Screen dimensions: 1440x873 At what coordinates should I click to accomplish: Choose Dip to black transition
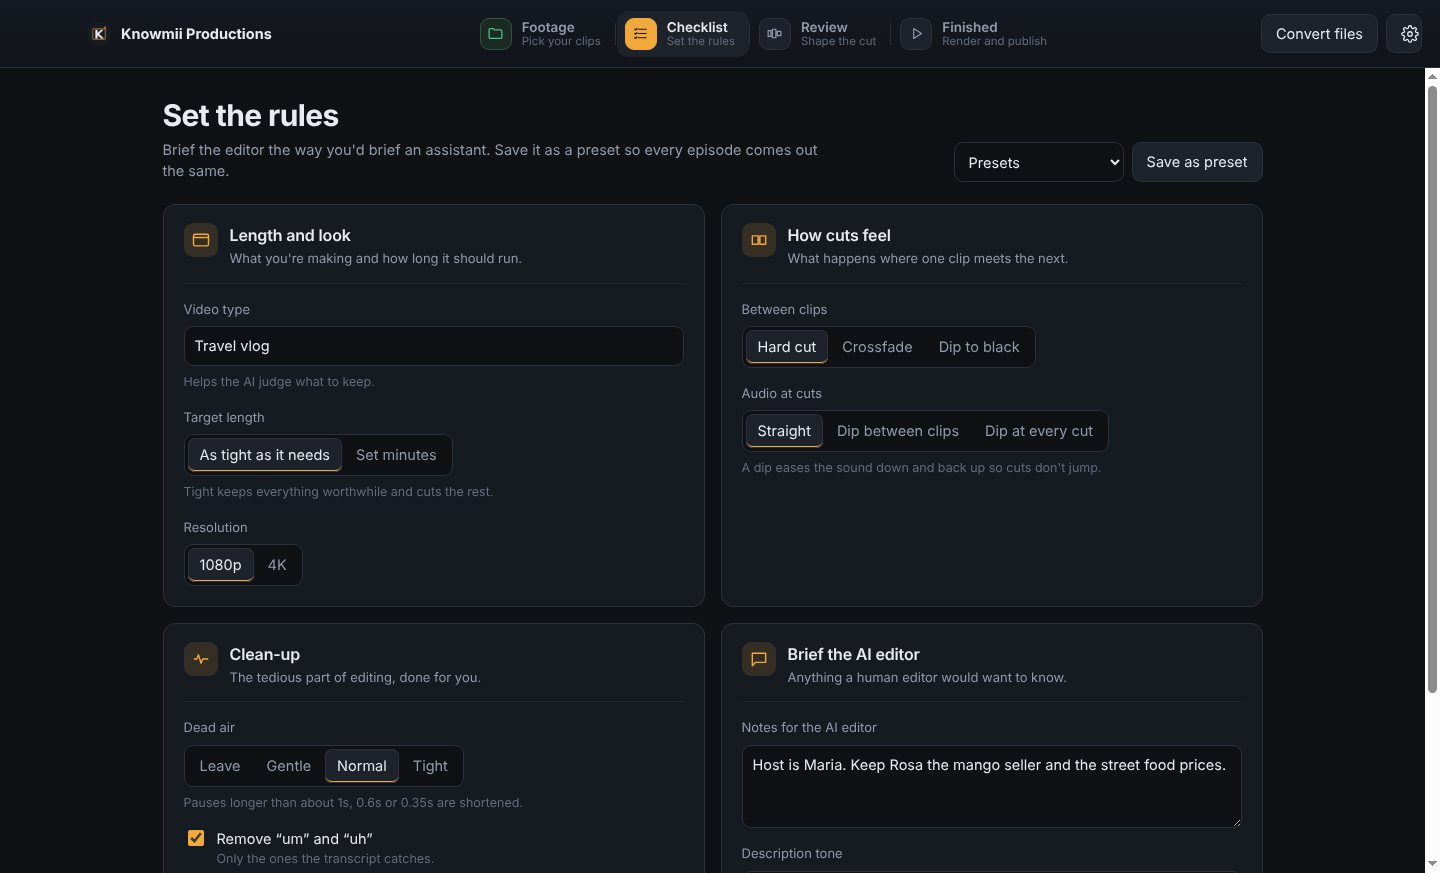[x=979, y=347]
